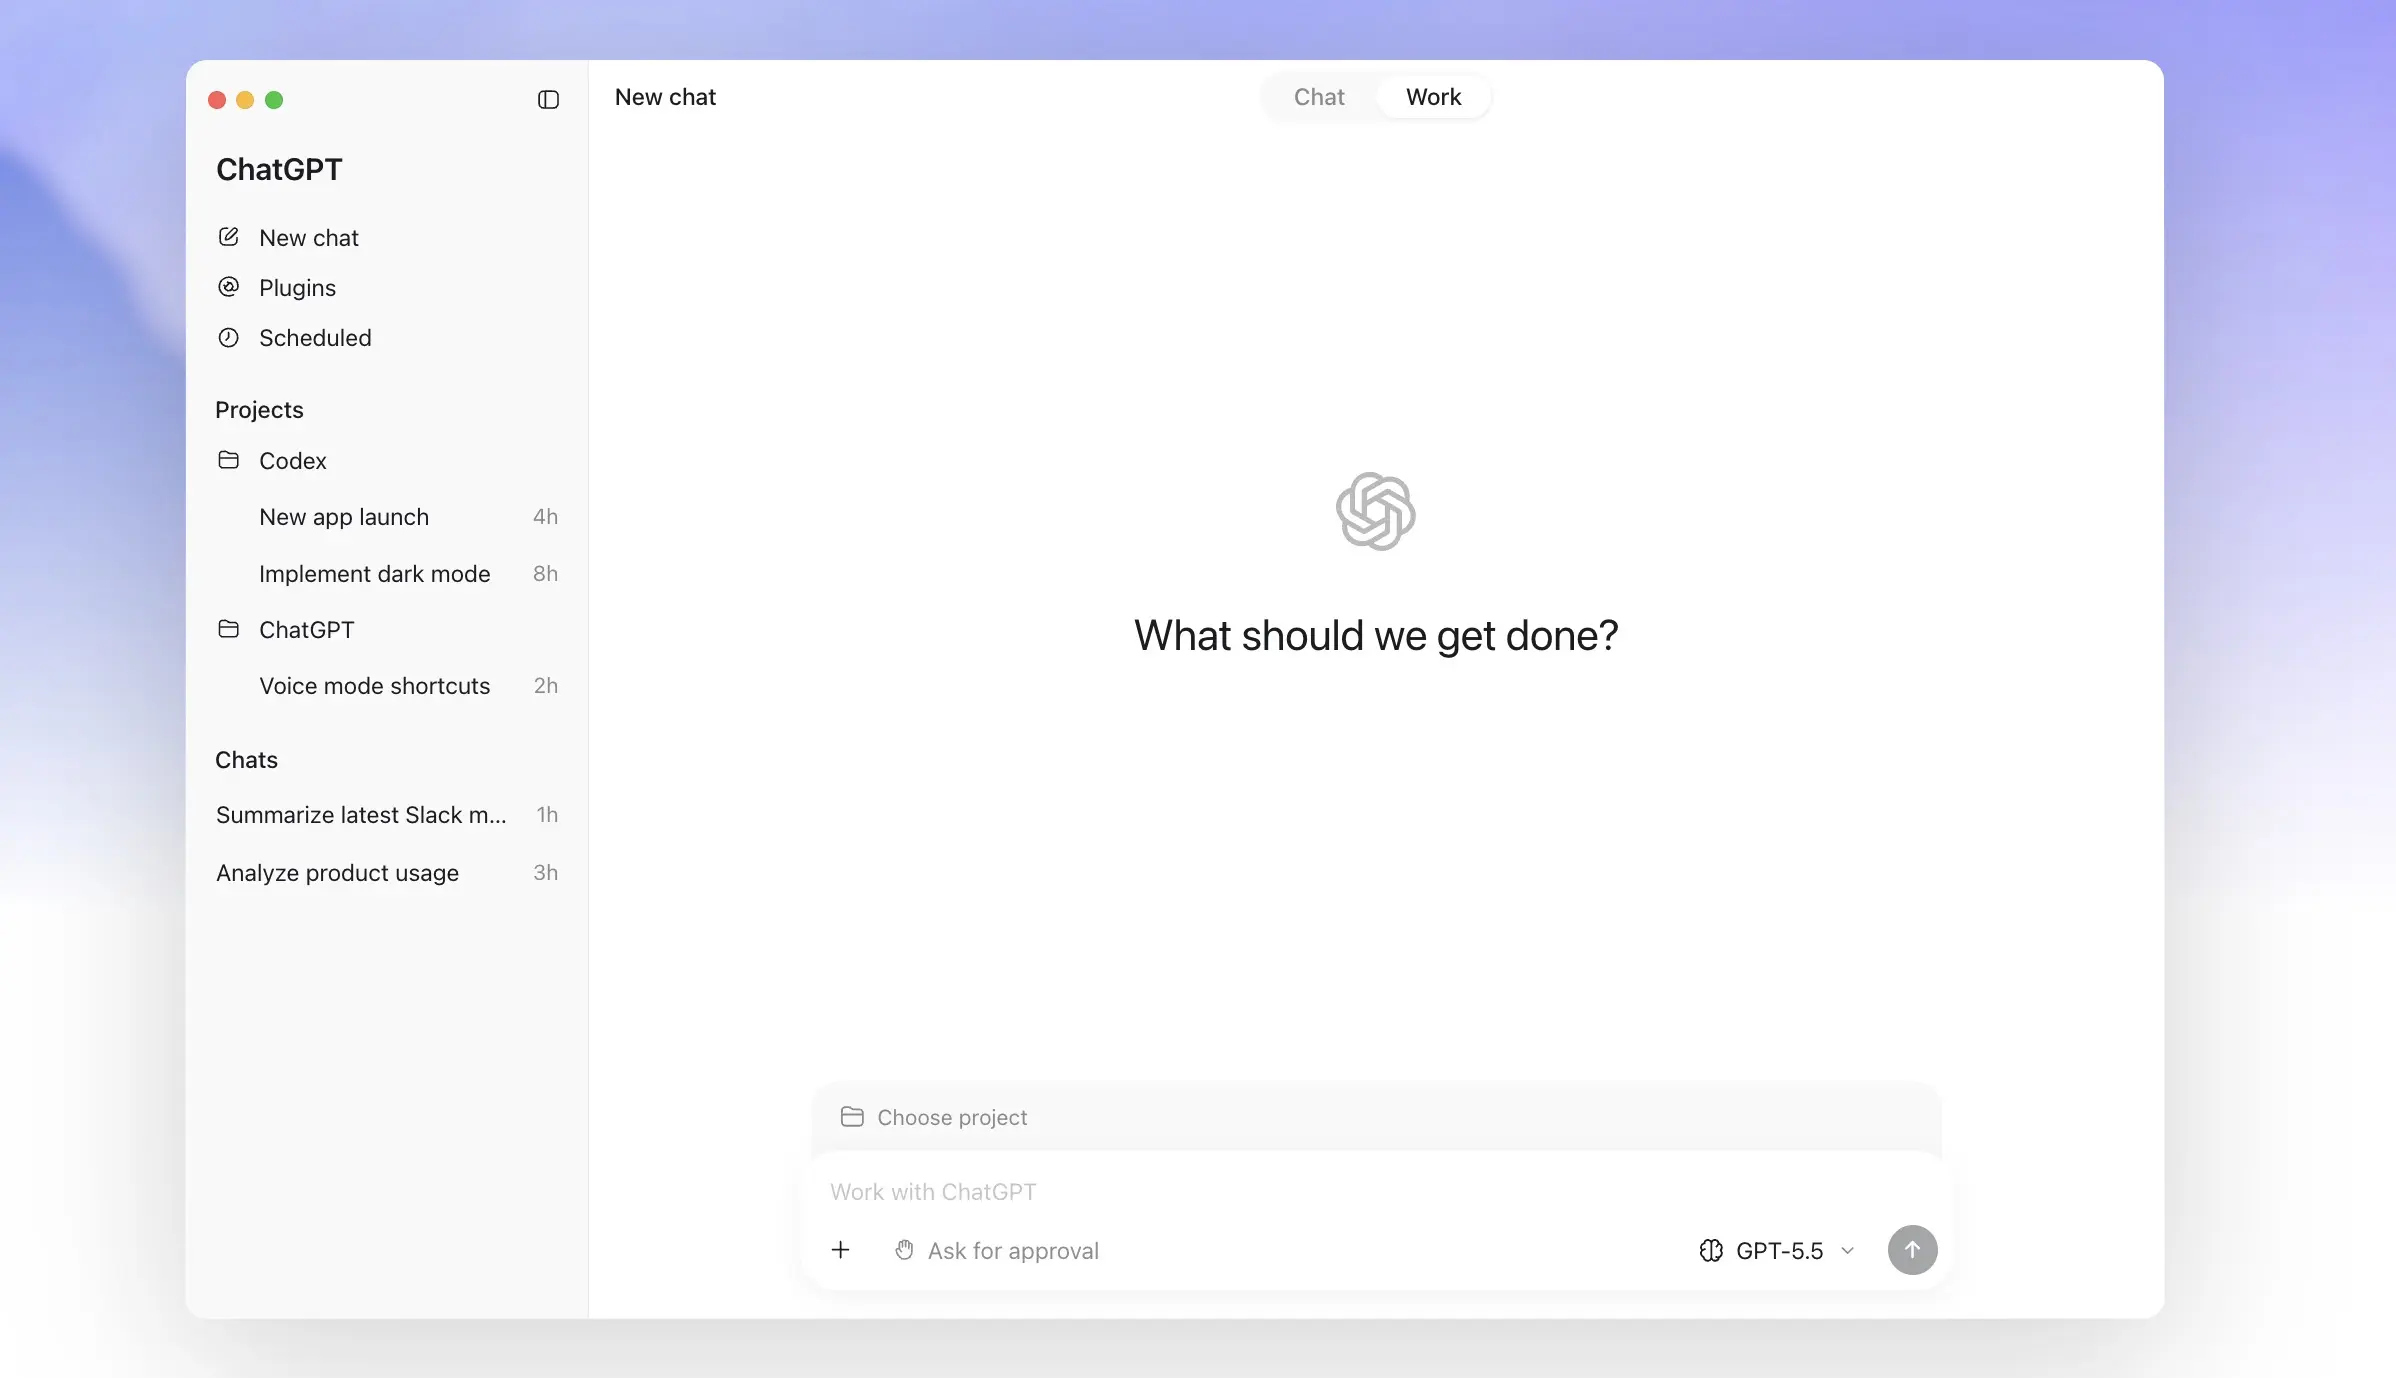Expand the model chevron arrow
The height and width of the screenshot is (1378, 2396).
(1847, 1251)
